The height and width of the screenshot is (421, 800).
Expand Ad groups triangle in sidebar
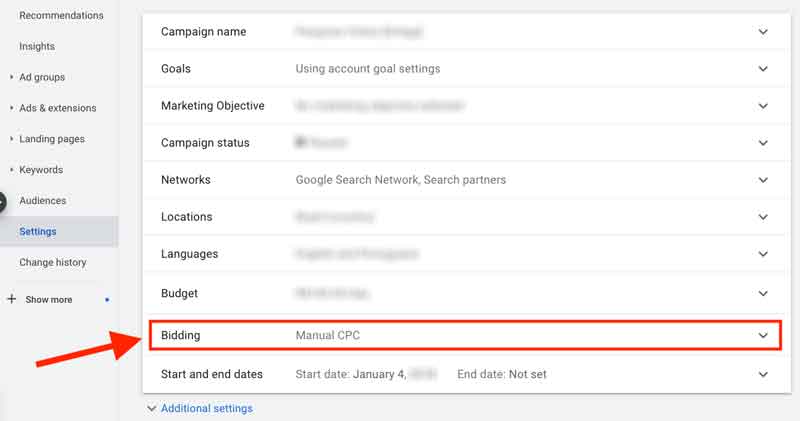point(11,77)
